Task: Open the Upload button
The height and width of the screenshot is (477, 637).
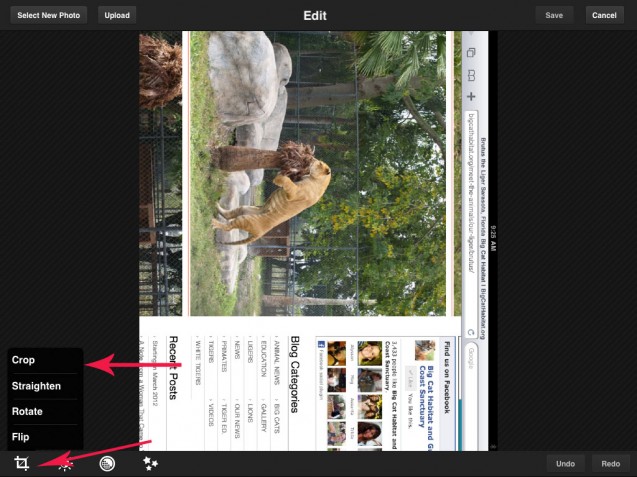Action: point(117,15)
